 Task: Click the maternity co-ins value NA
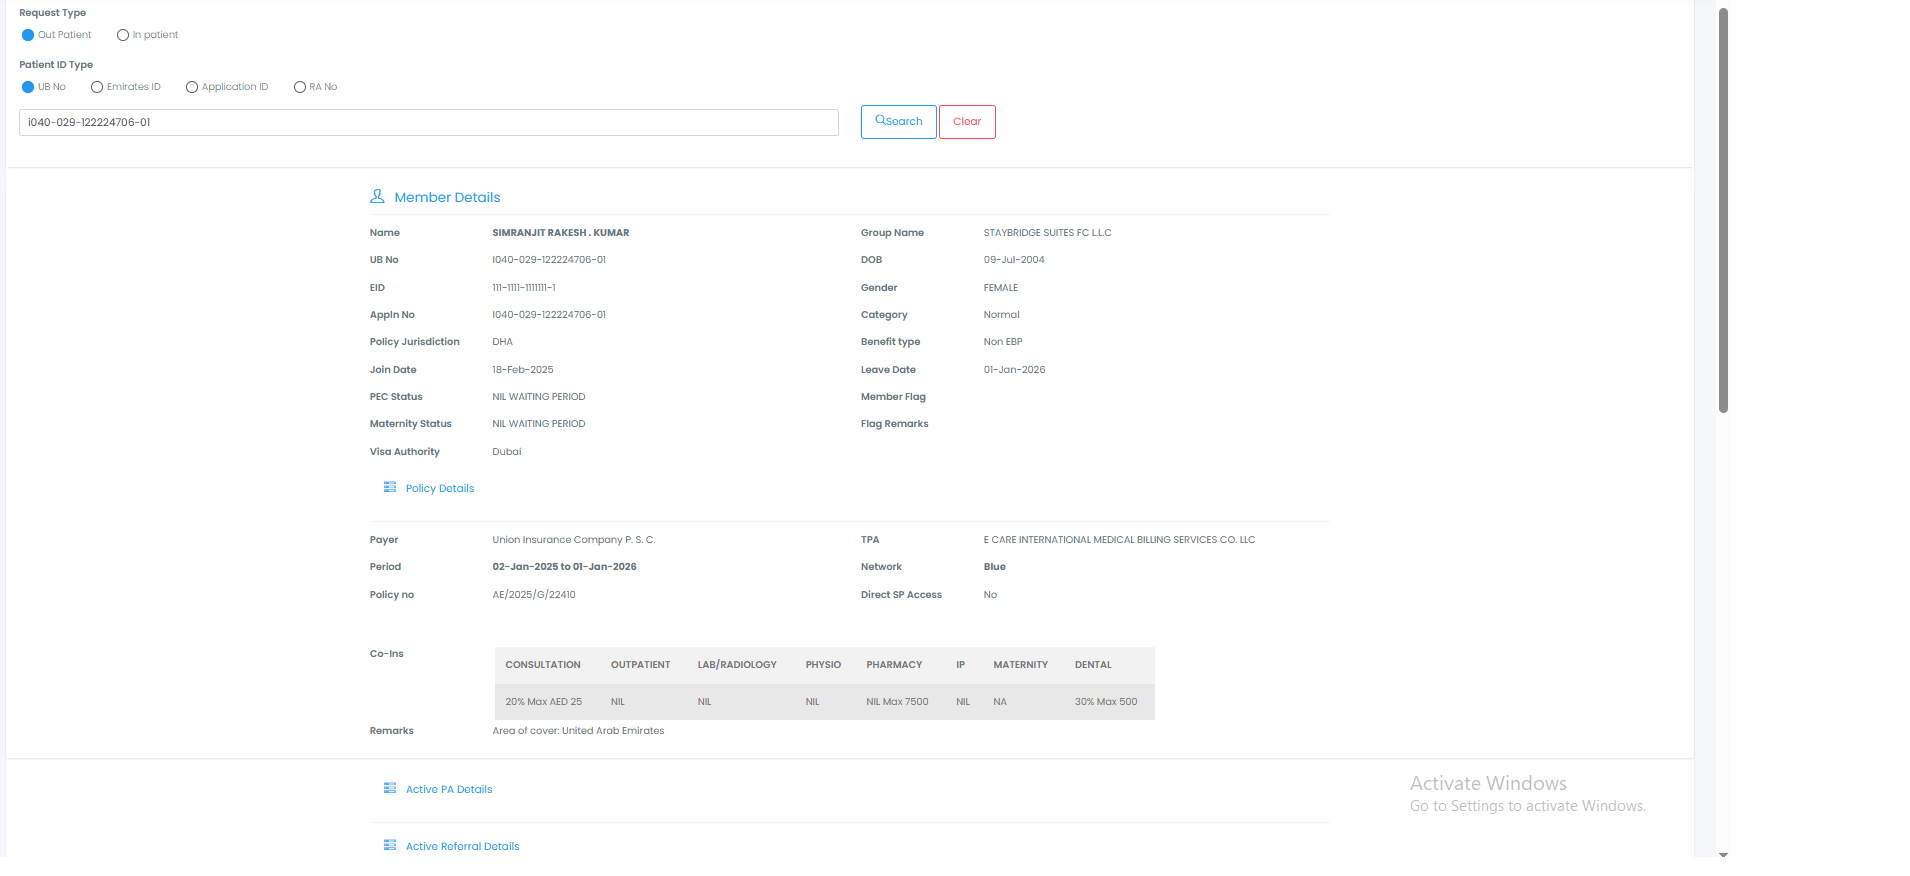[x=1000, y=702]
